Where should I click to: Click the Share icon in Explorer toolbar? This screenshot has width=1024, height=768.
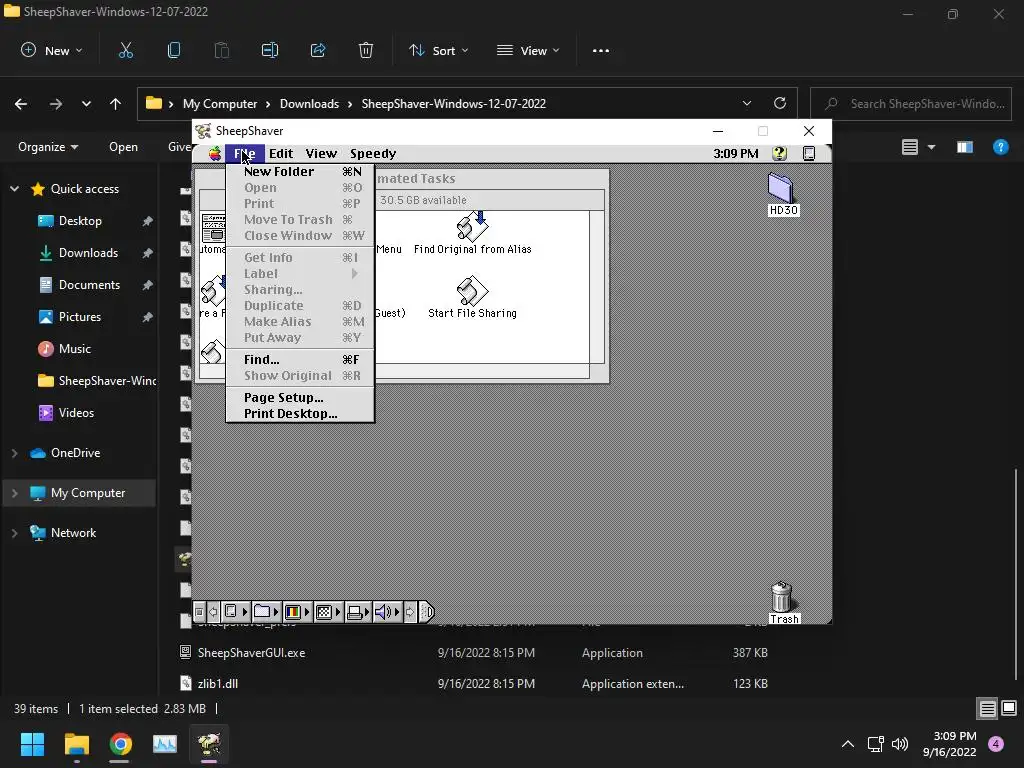coord(318,50)
